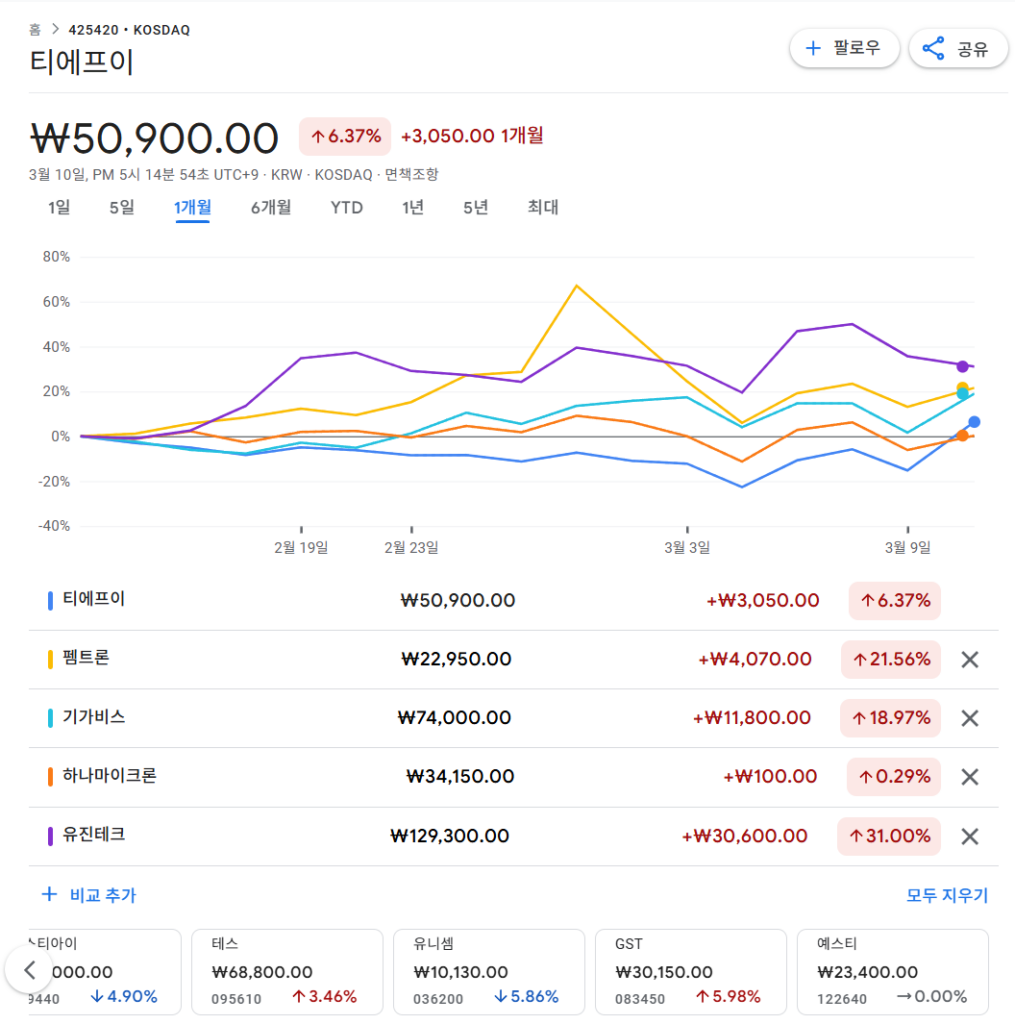This screenshot has width=1015, height=1024.
Task: Click the purple 유진테크 endpoint dot on chart
Action: tap(962, 366)
